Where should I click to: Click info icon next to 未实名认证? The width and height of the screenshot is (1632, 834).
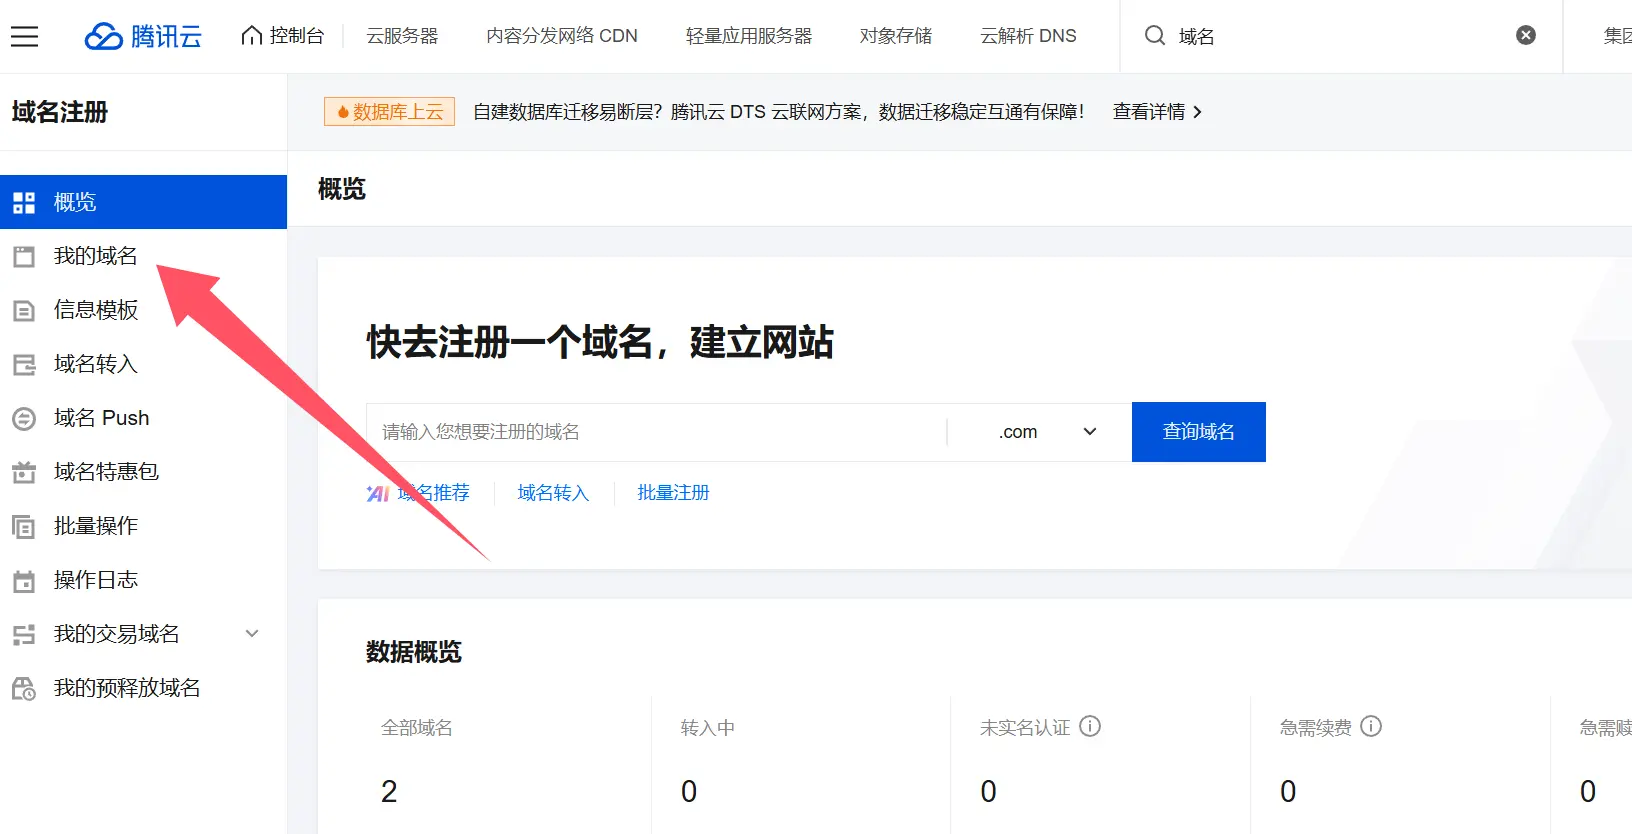(1090, 727)
